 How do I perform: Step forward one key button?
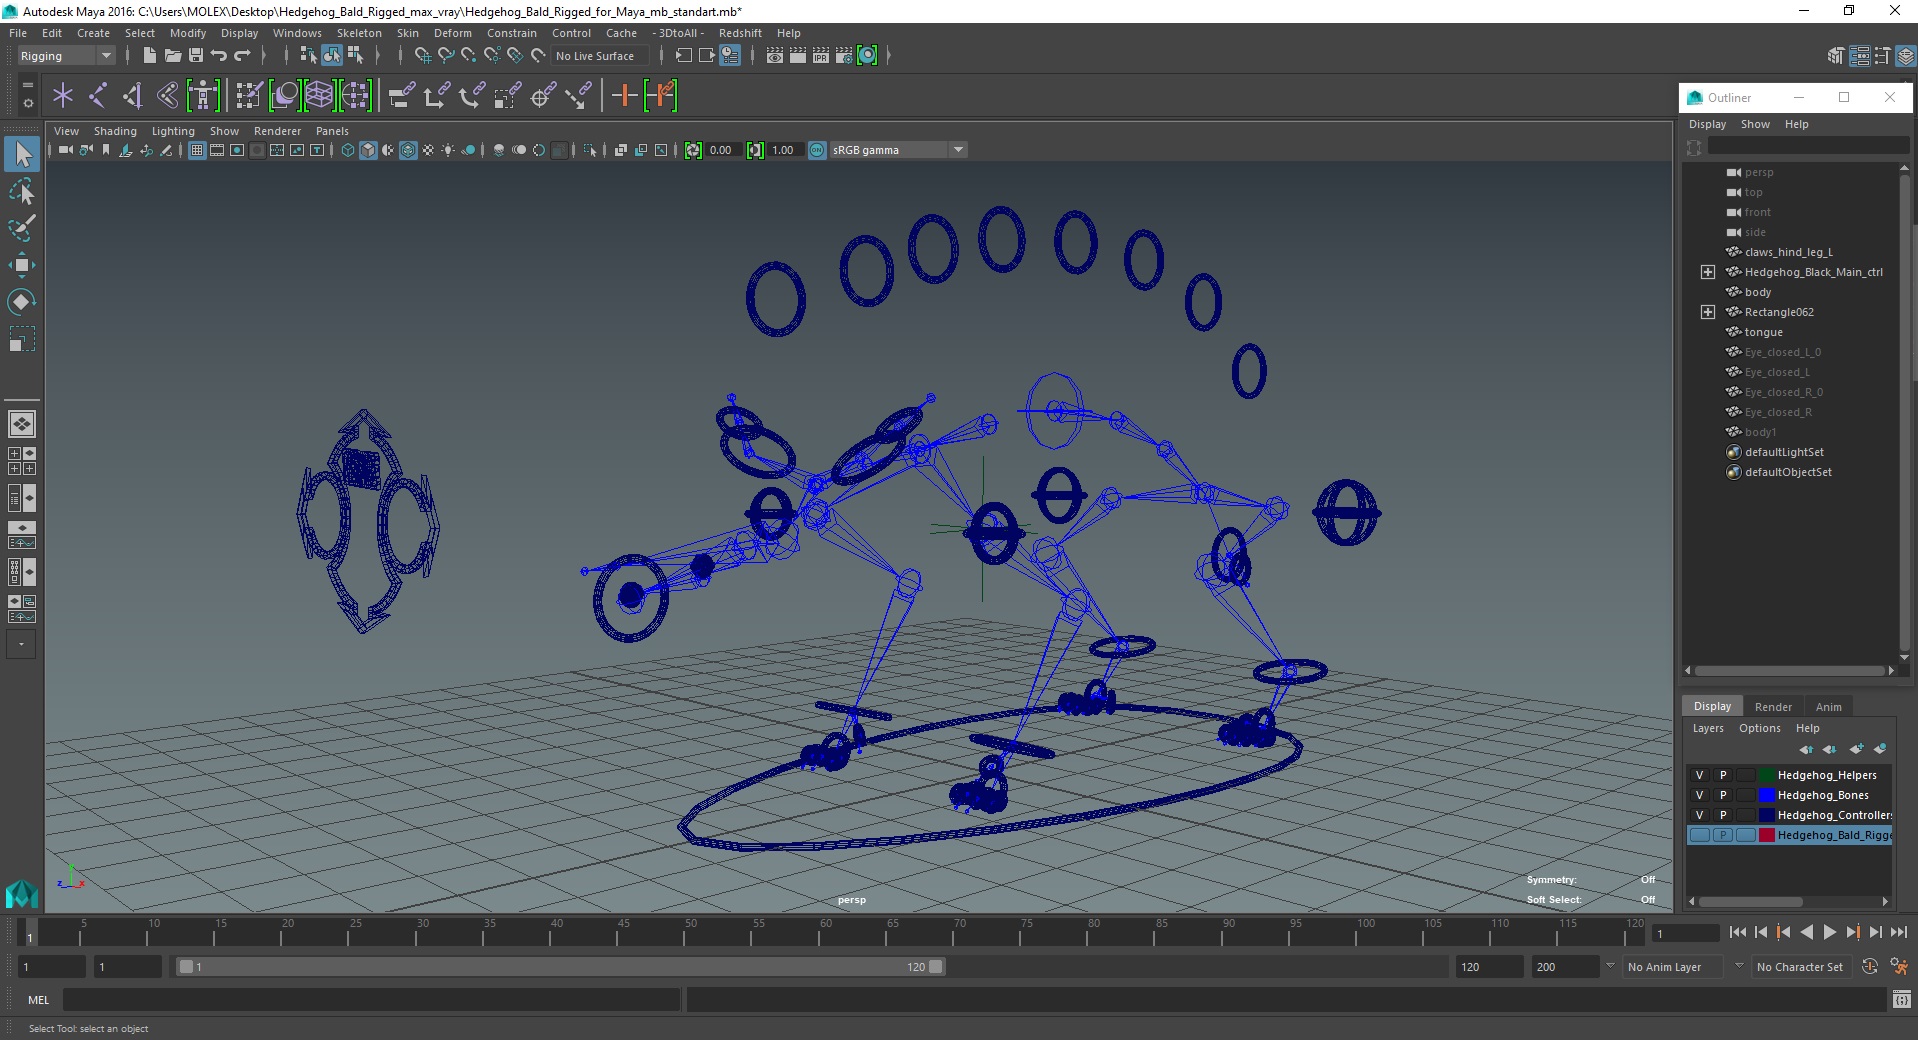pos(1853,932)
